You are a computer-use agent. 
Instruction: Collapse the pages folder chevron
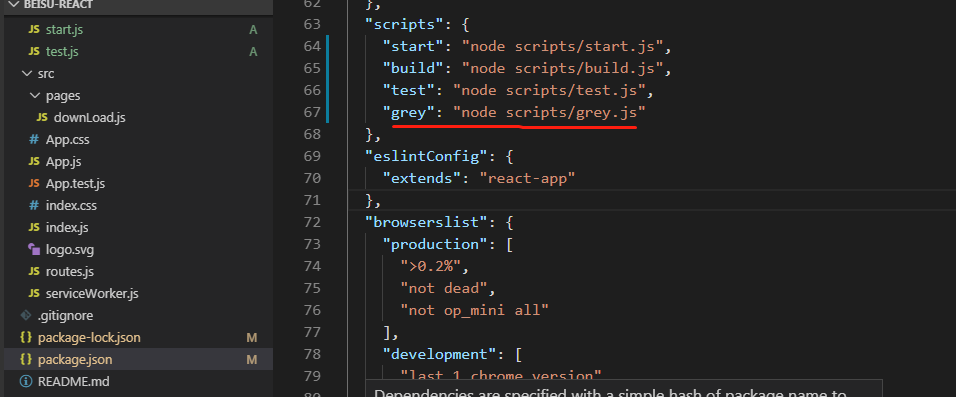[34, 96]
